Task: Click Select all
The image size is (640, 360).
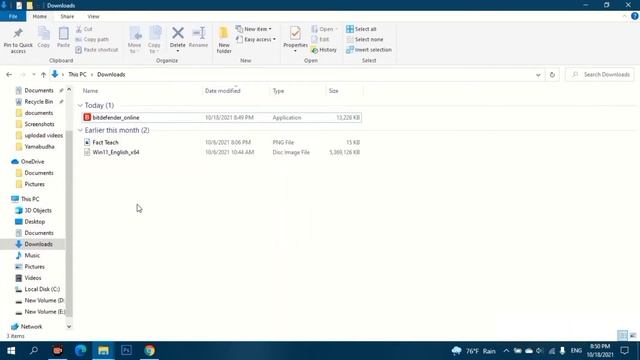Action: click(361, 29)
